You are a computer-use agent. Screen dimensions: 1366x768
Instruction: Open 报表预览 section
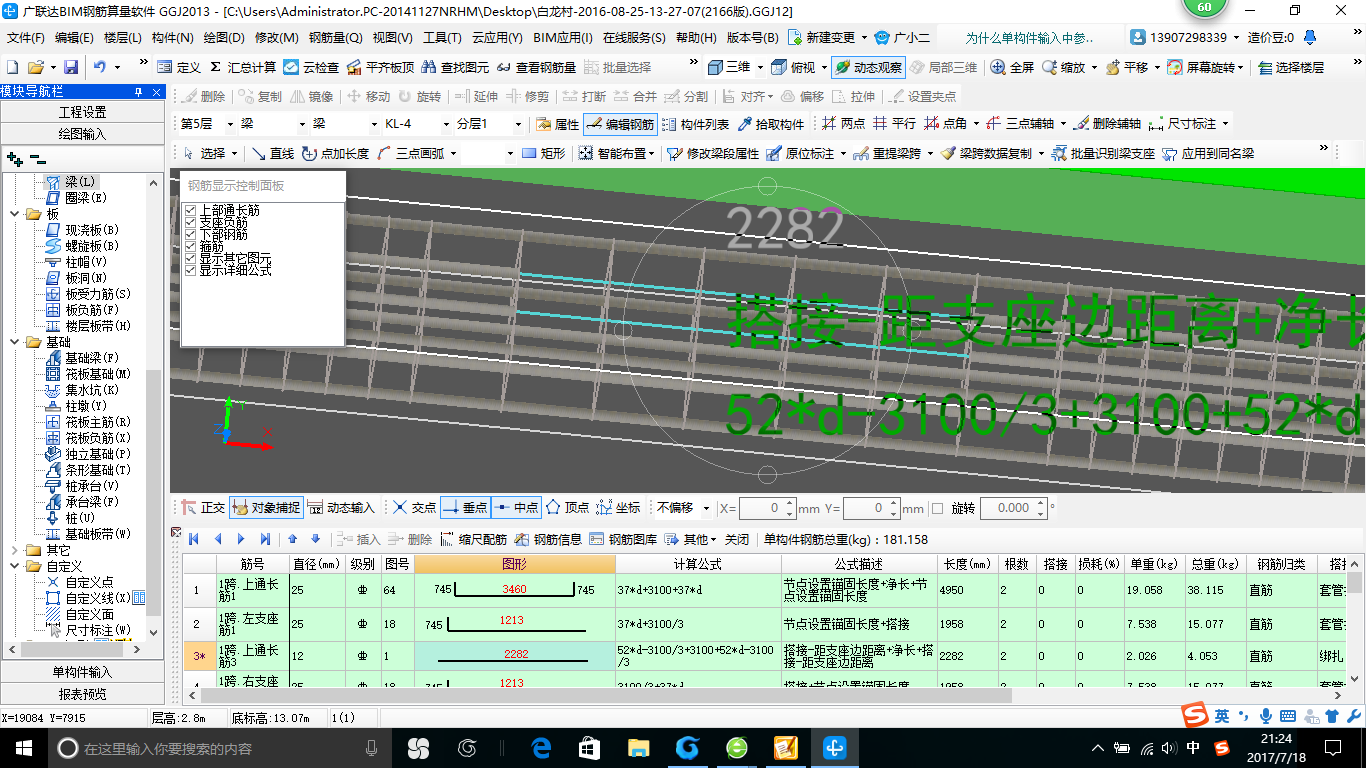[x=82, y=694]
